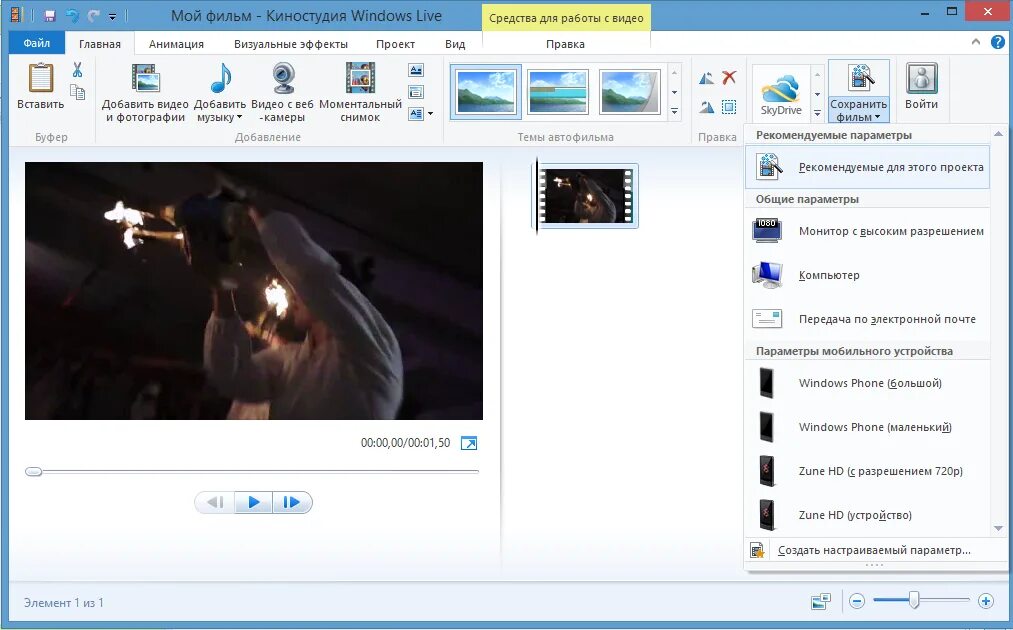Switch to the Проект tab
This screenshot has width=1013, height=630.
pos(395,44)
